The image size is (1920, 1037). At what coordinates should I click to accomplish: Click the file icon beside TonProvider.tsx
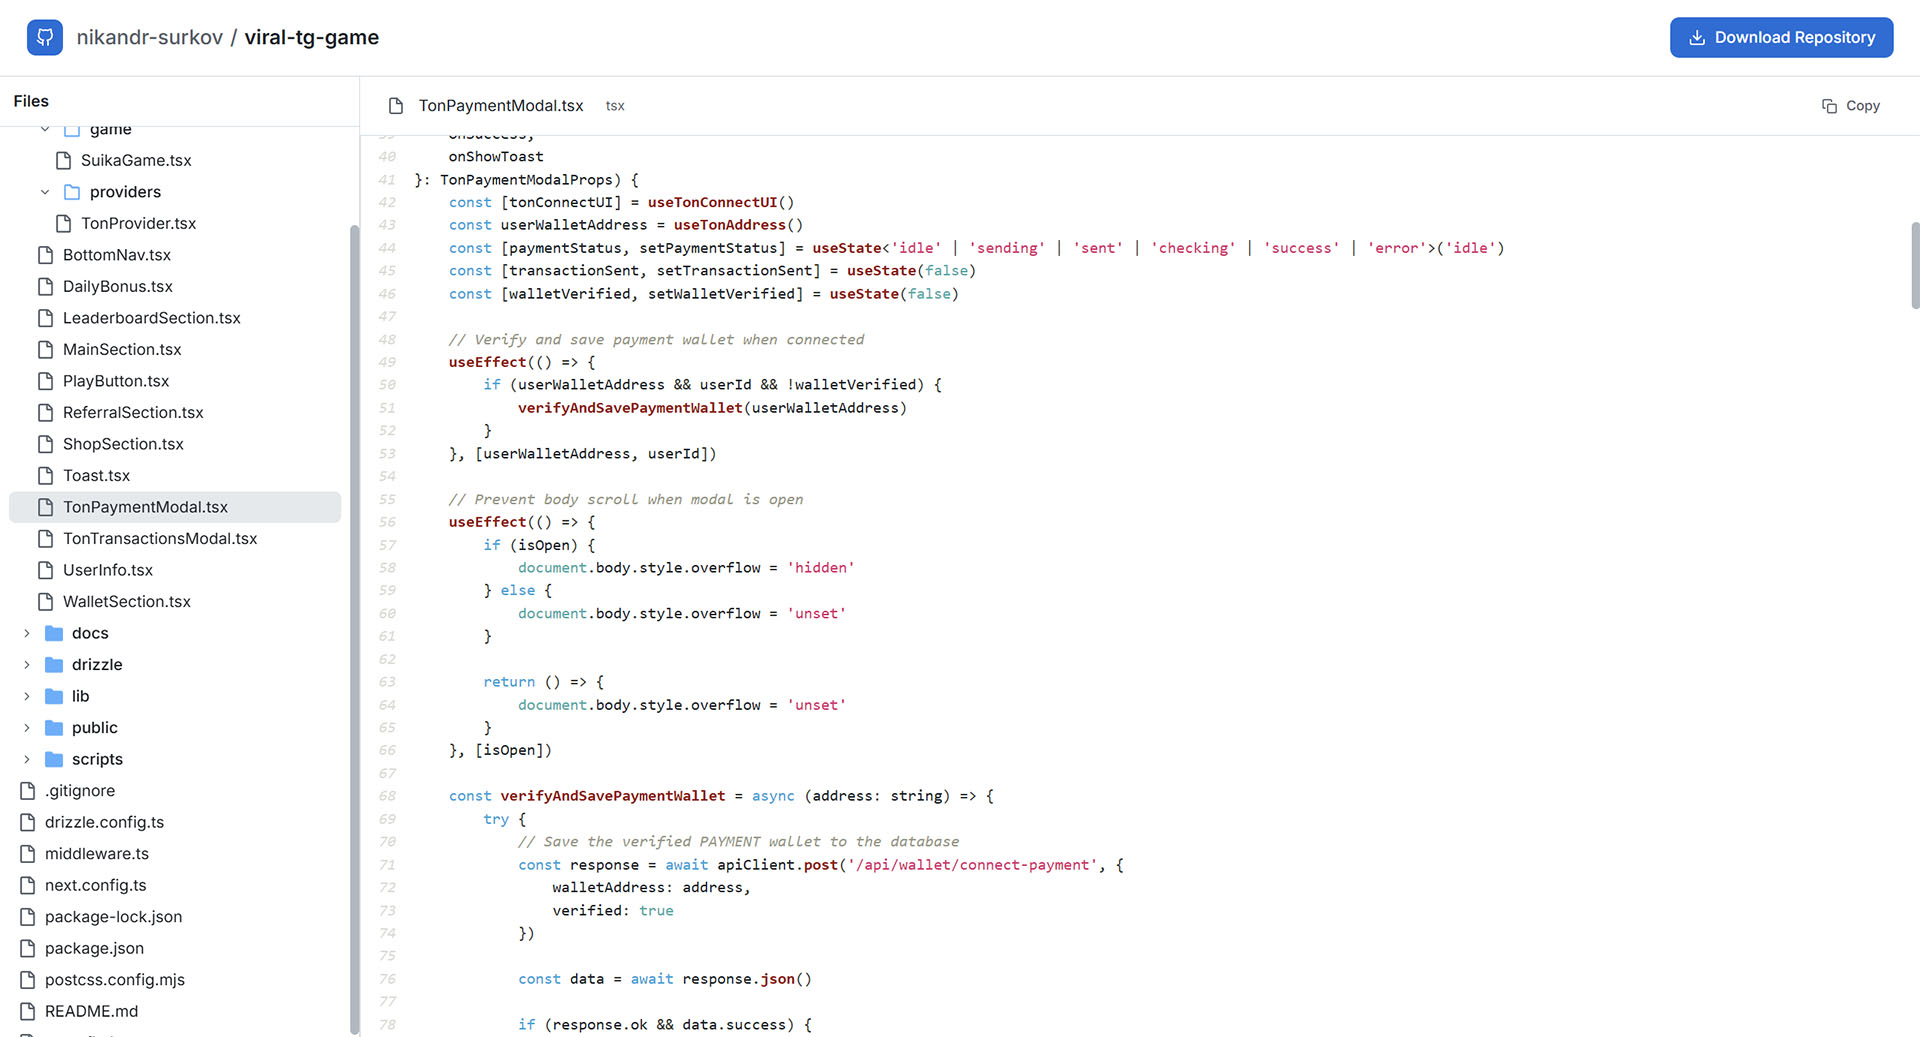63,223
